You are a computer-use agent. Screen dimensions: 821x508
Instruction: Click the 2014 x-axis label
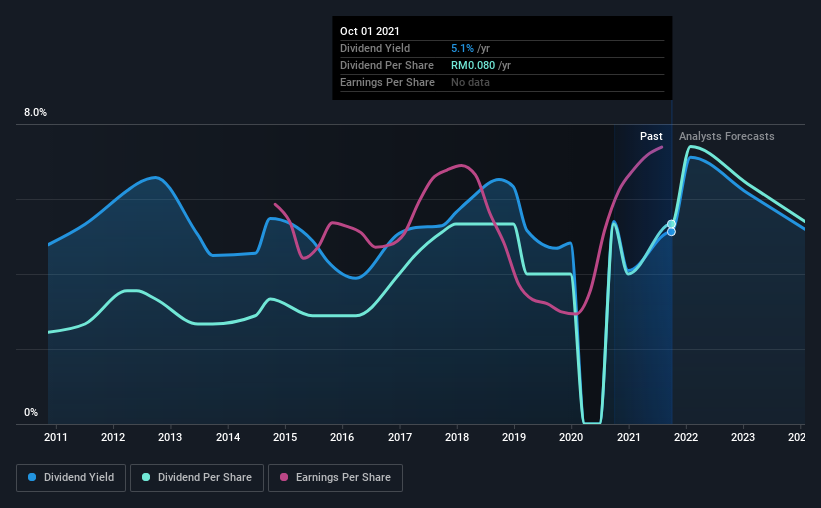[x=228, y=437]
